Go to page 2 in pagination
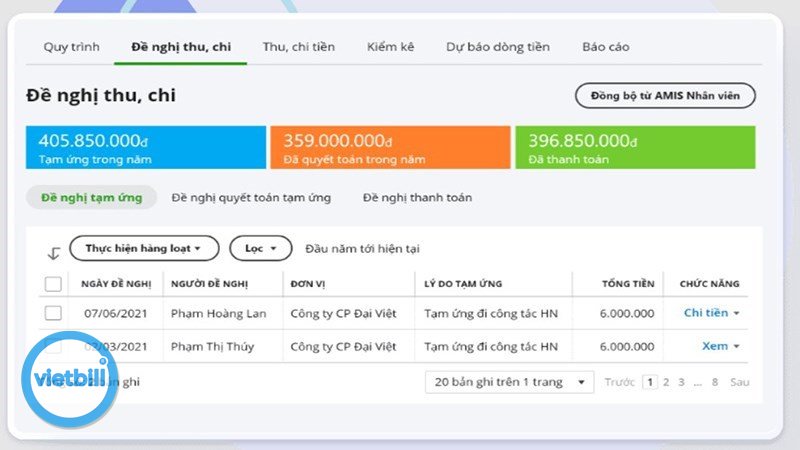This screenshot has height=450, width=800. [666, 382]
